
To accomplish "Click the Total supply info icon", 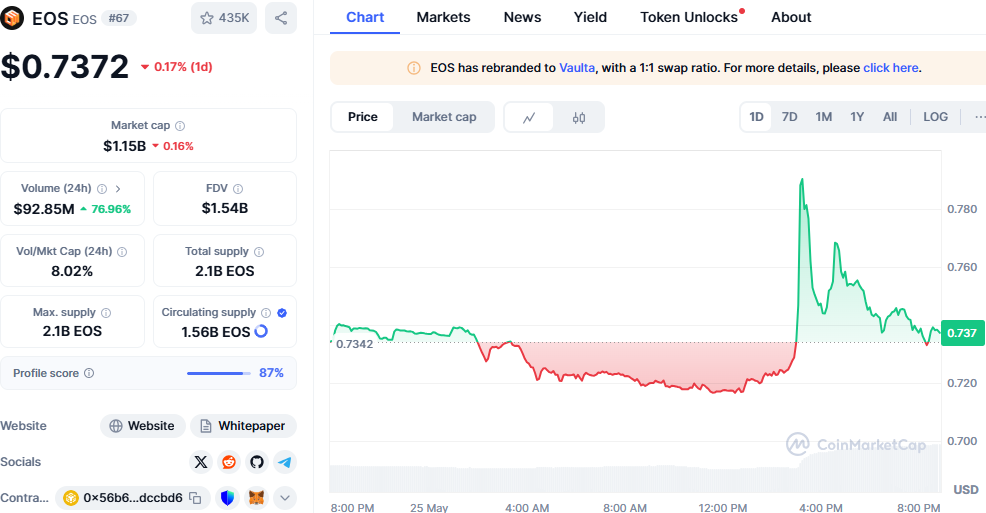I will [258, 251].
